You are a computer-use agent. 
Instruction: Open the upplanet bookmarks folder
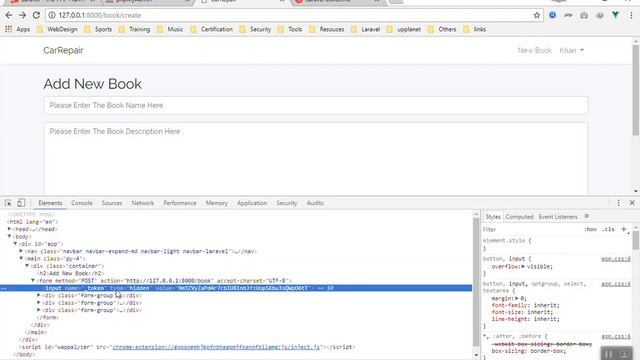coord(404,29)
